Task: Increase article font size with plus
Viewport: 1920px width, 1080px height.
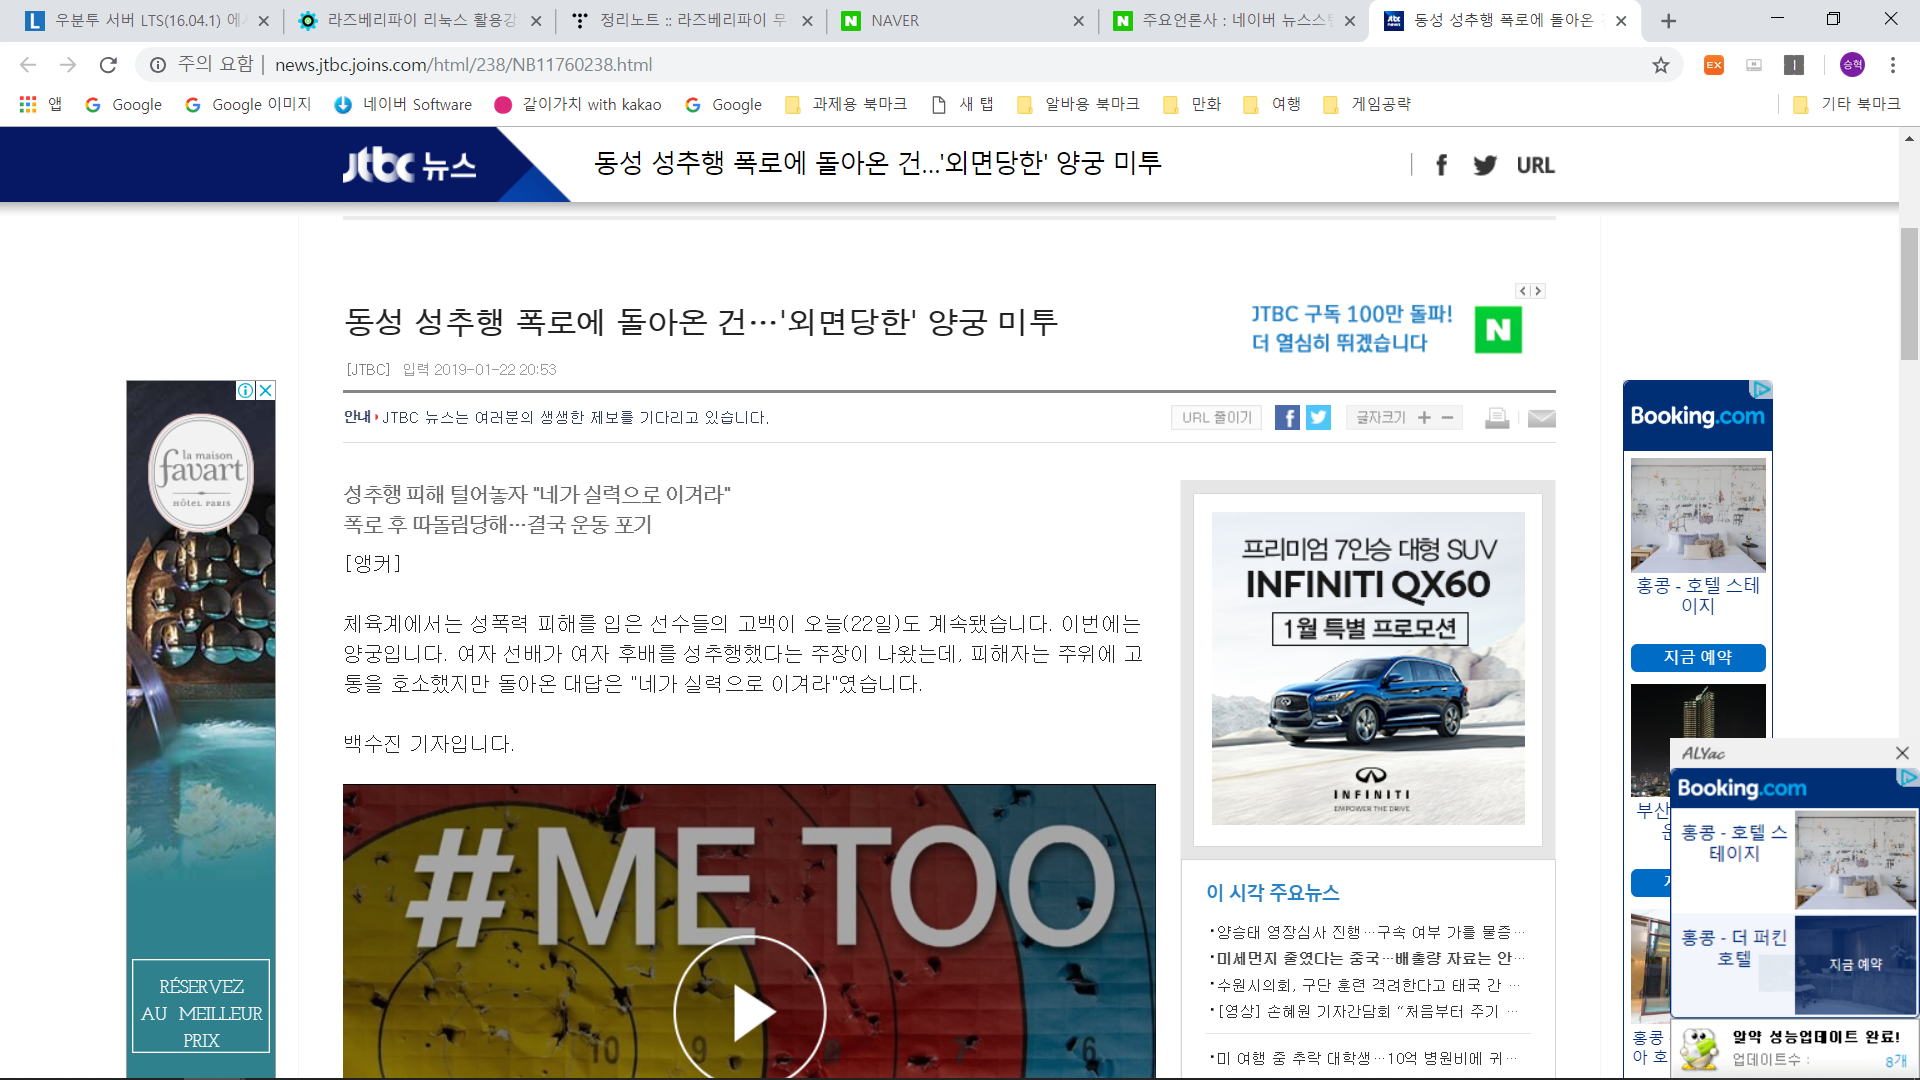Action: (x=1424, y=418)
